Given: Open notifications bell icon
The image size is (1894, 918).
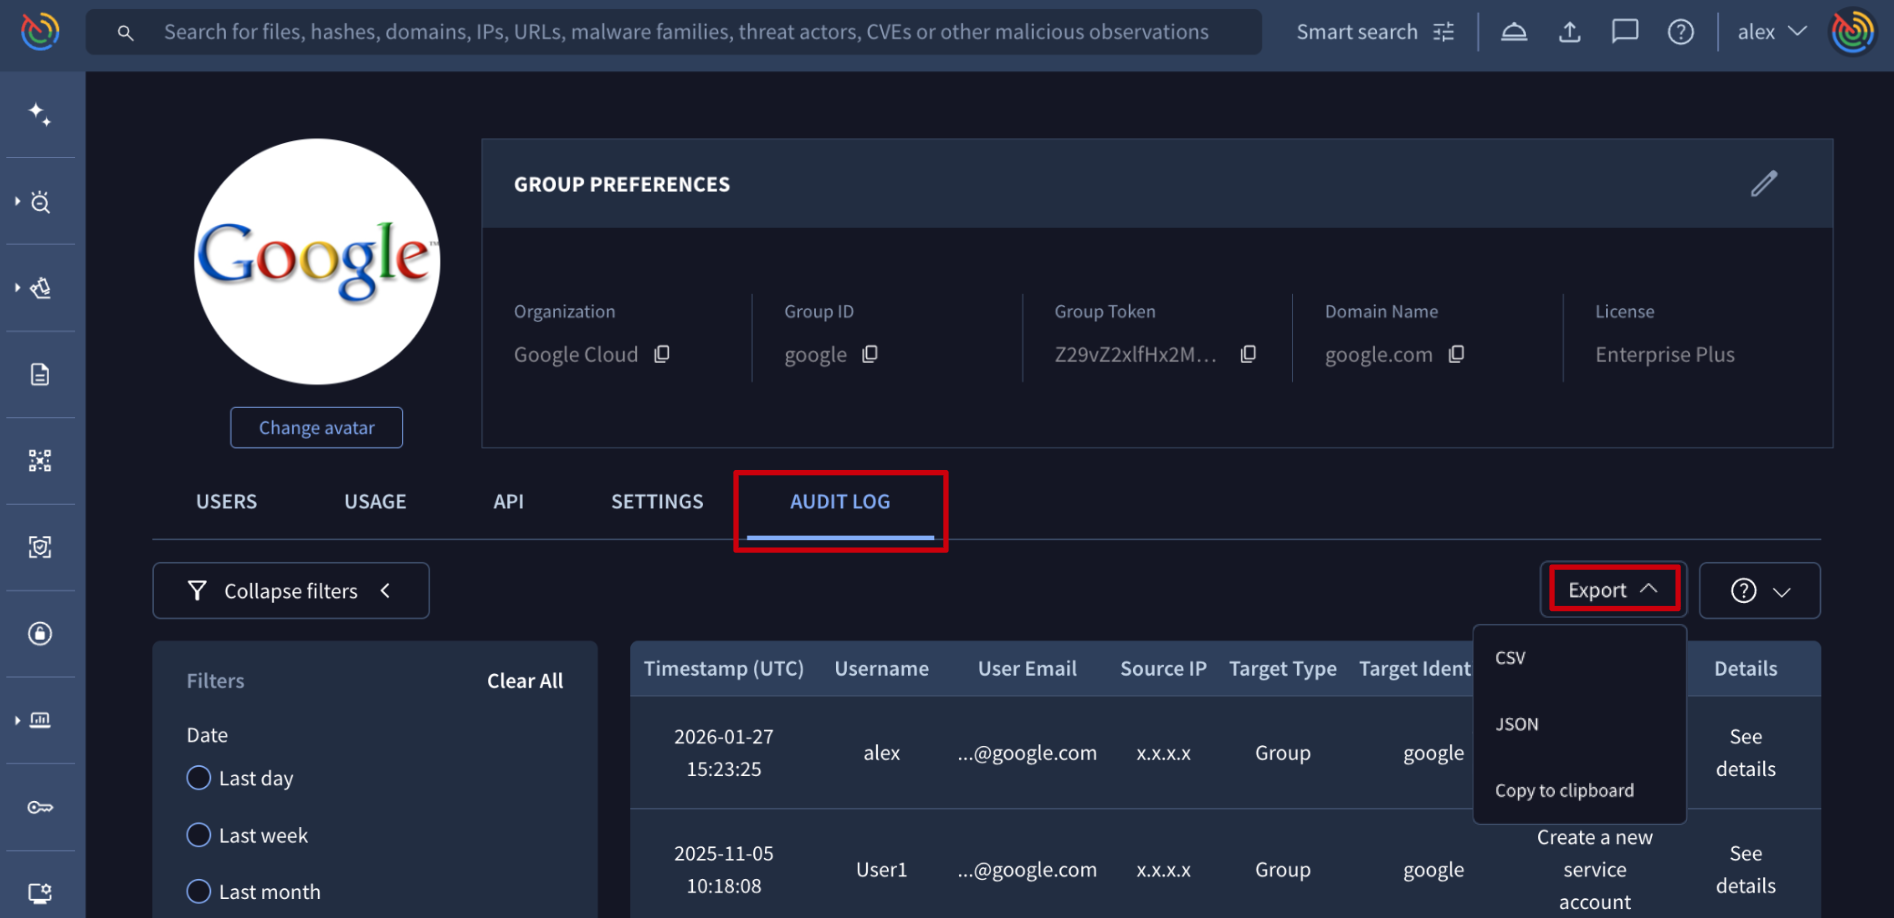Looking at the screenshot, I should [1514, 32].
